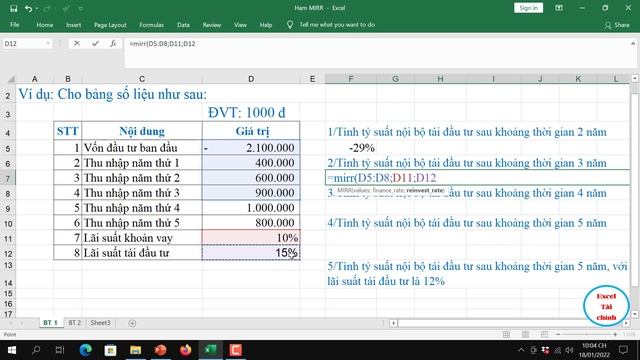Click the 'Lãi suất khoản vay' cell
The height and width of the screenshot is (360, 640).
click(x=142, y=238)
